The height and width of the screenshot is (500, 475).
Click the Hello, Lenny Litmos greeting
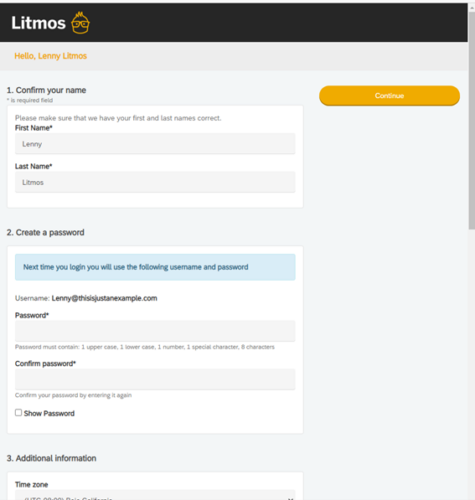click(51, 56)
